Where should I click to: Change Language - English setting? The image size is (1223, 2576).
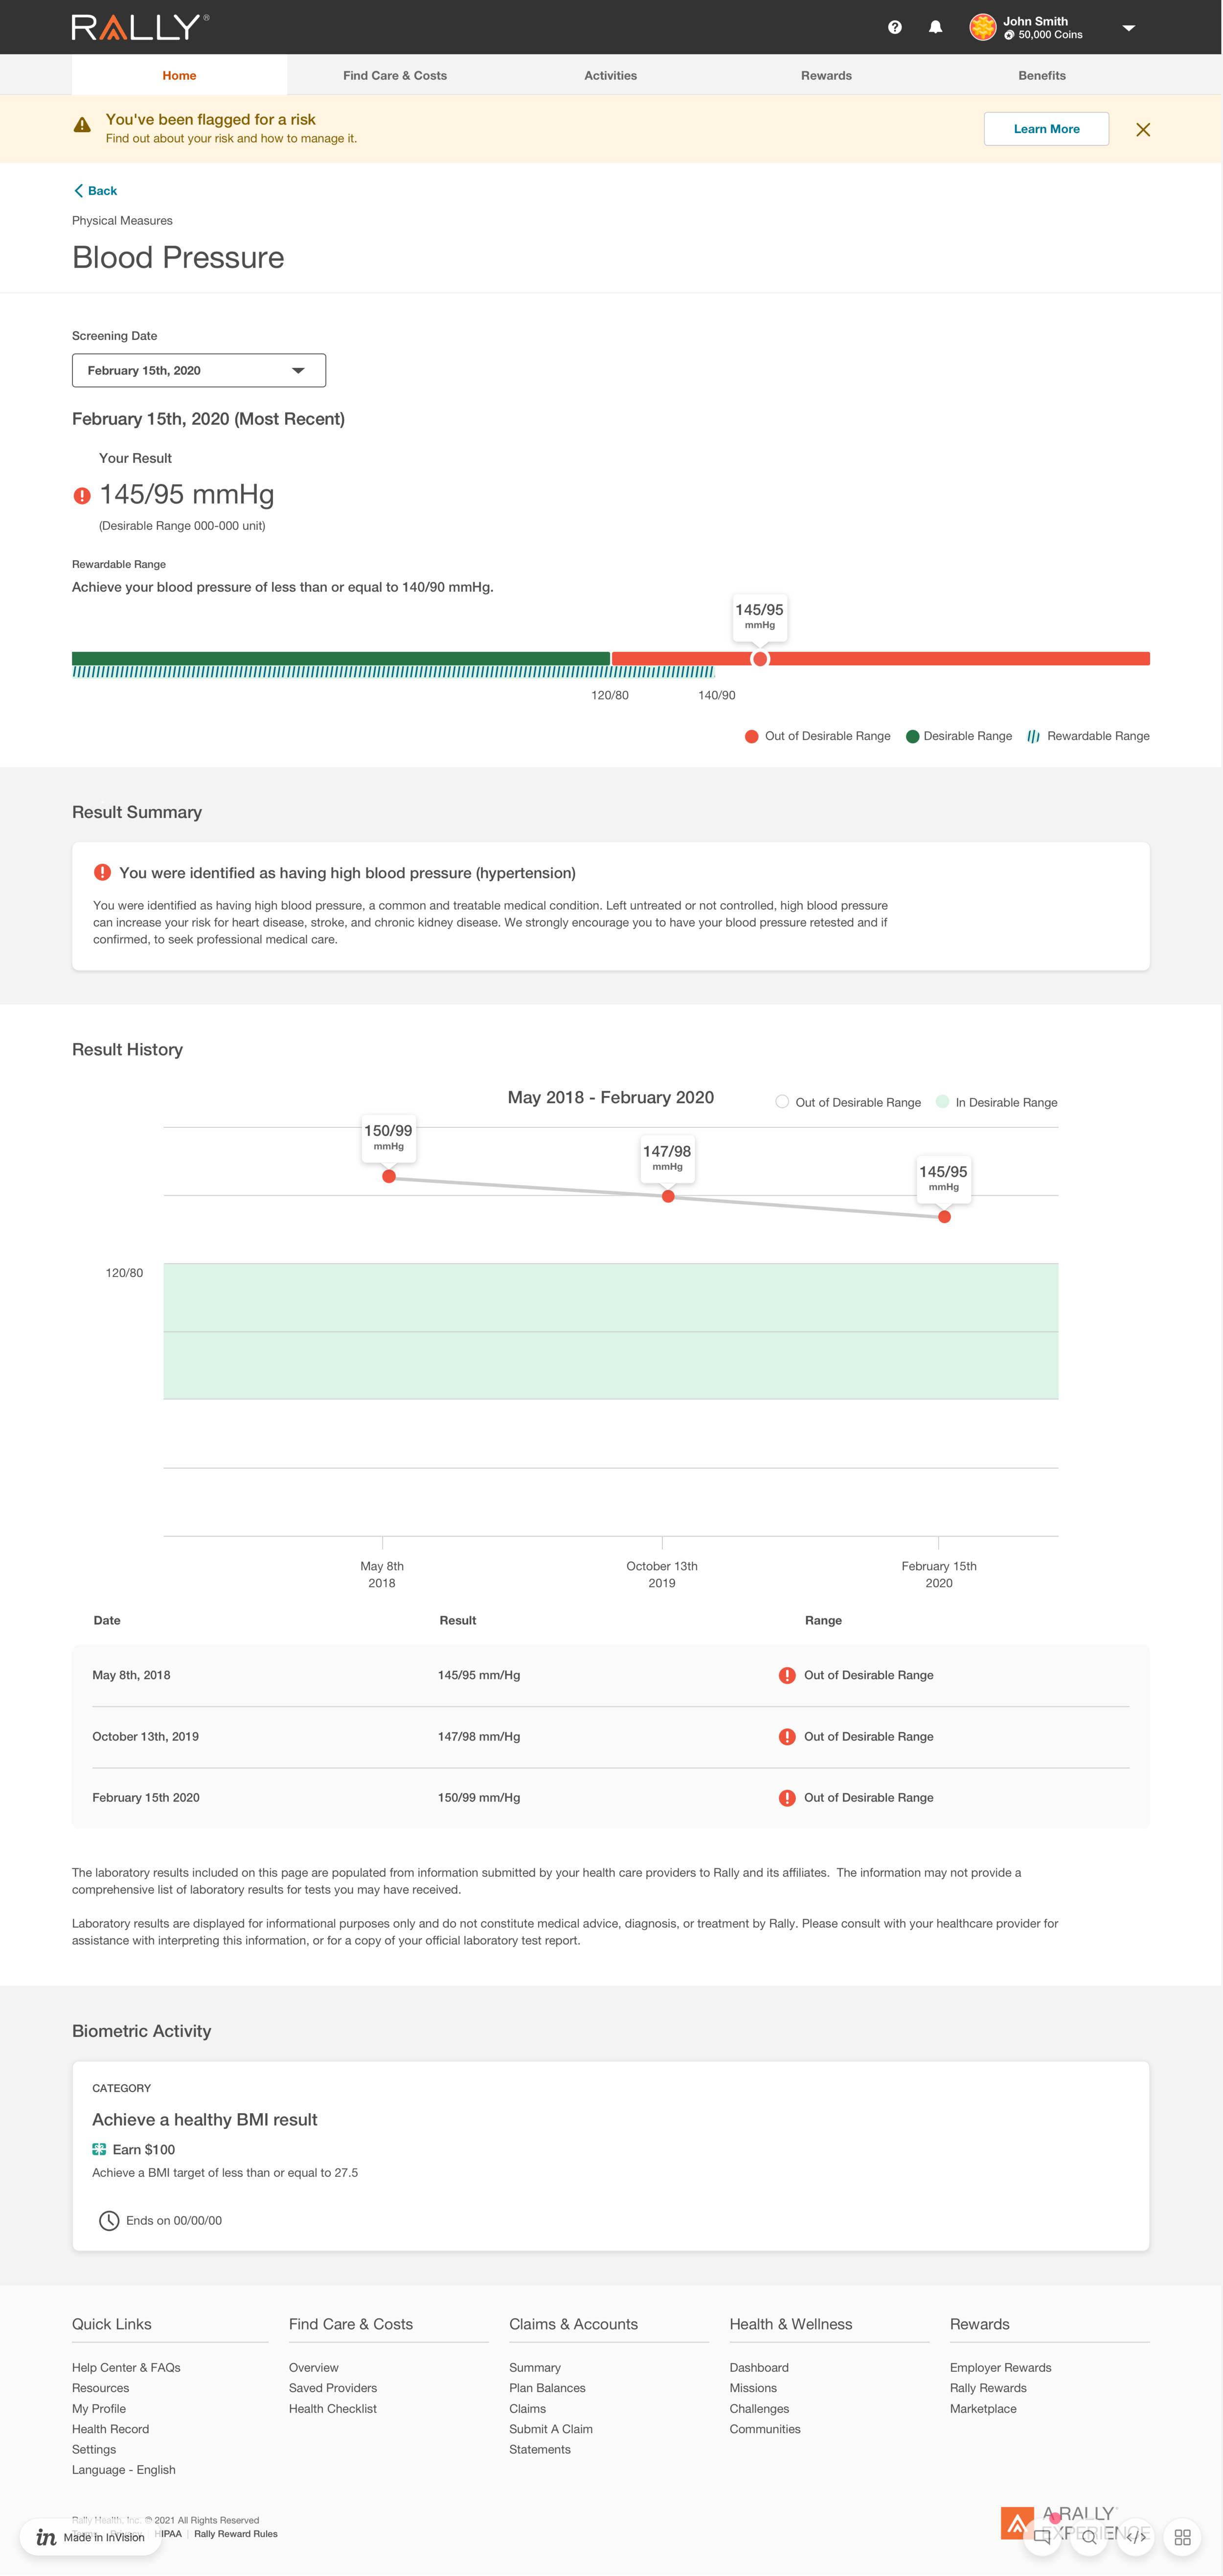click(x=123, y=2469)
